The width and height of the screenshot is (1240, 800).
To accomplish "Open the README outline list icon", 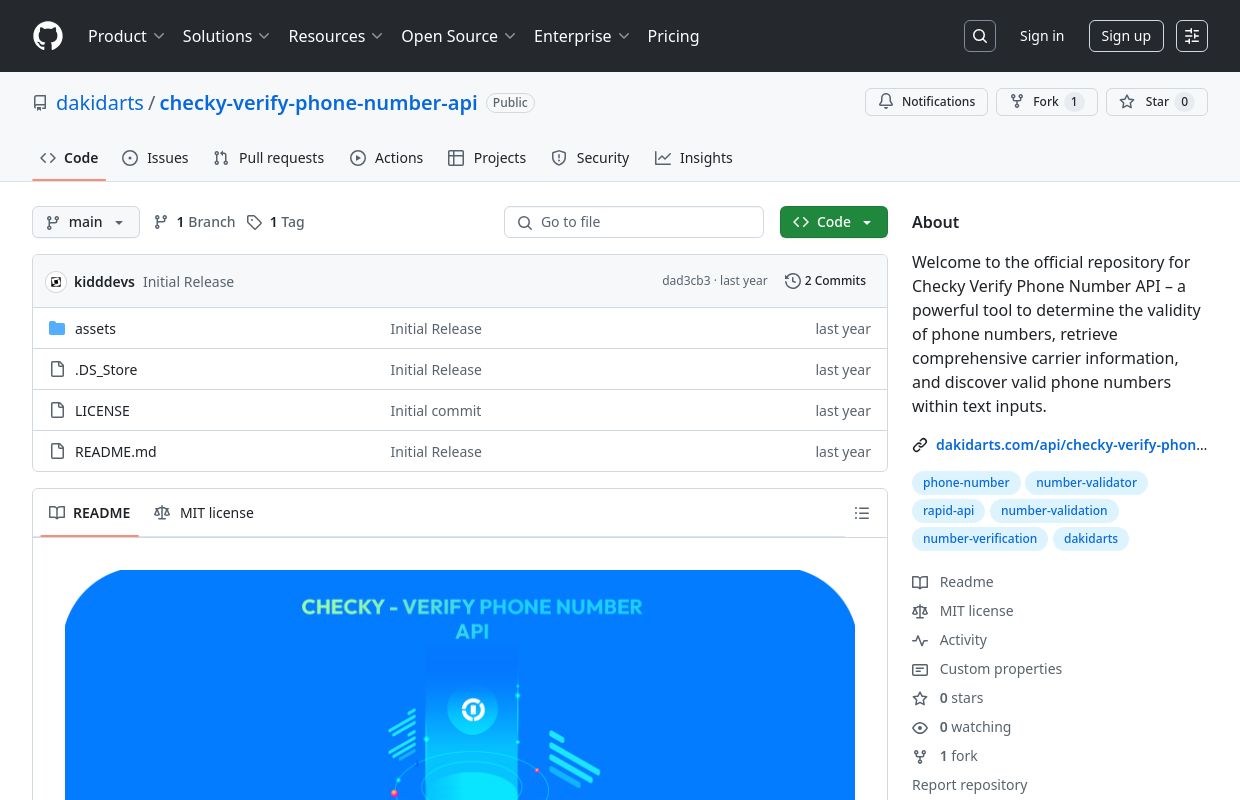I will 862,513.
